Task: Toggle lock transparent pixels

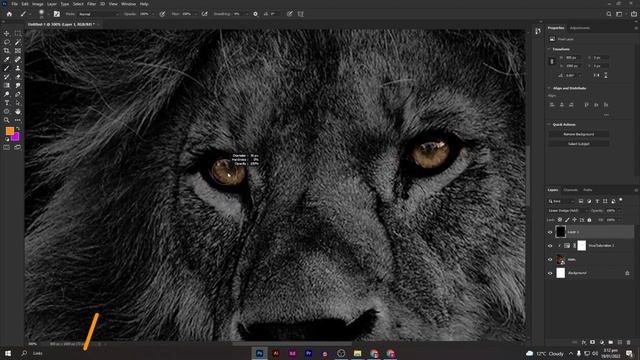Action: (x=560, y=220)
